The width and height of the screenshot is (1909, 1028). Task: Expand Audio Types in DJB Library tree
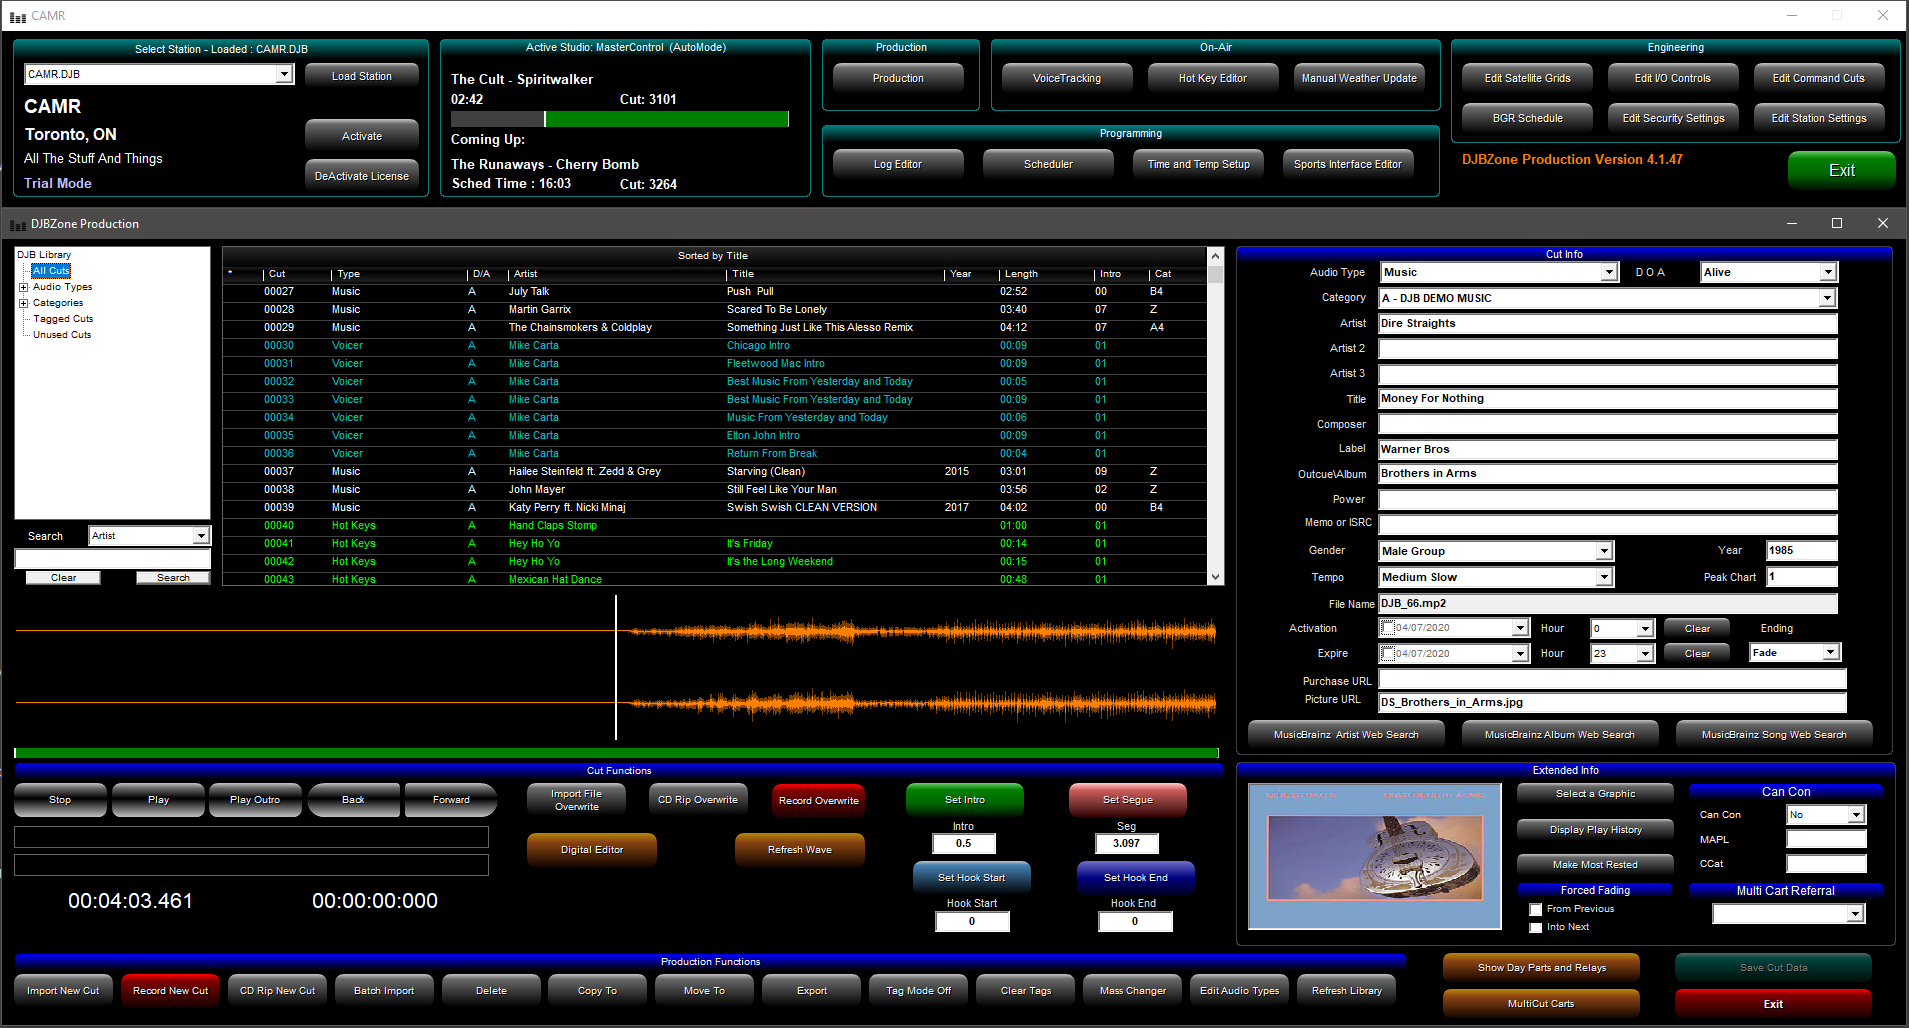point(24,287)
